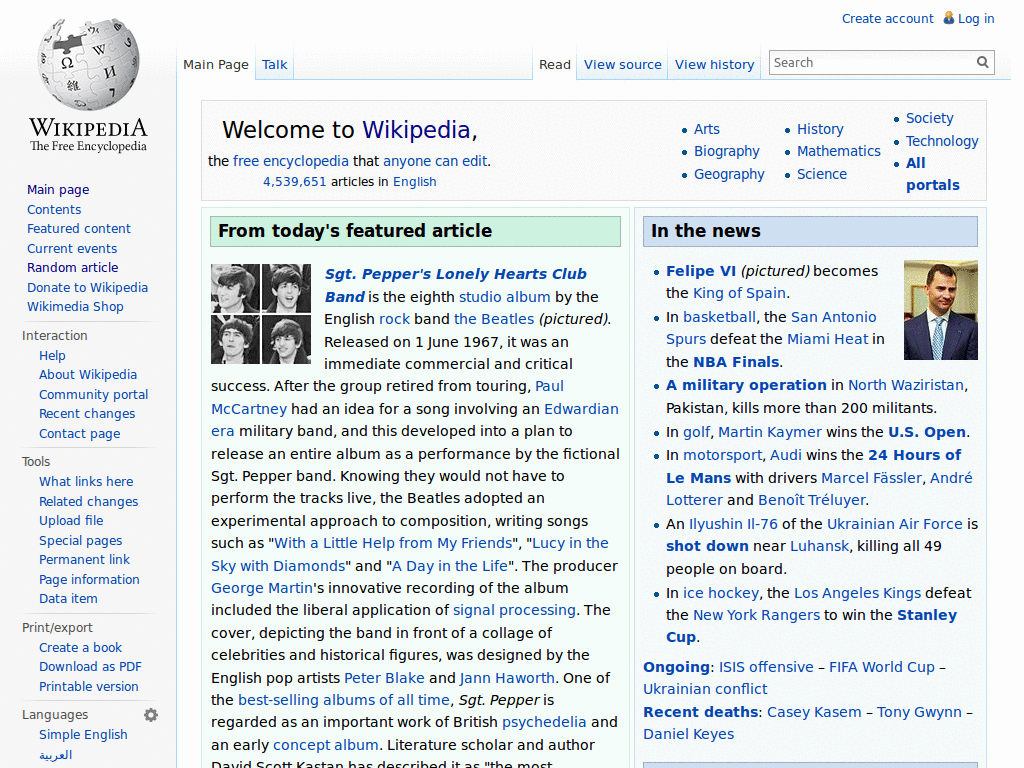Open the U.S. Open news link
This screenshot has height=768, width=1024.
point(927,432)
